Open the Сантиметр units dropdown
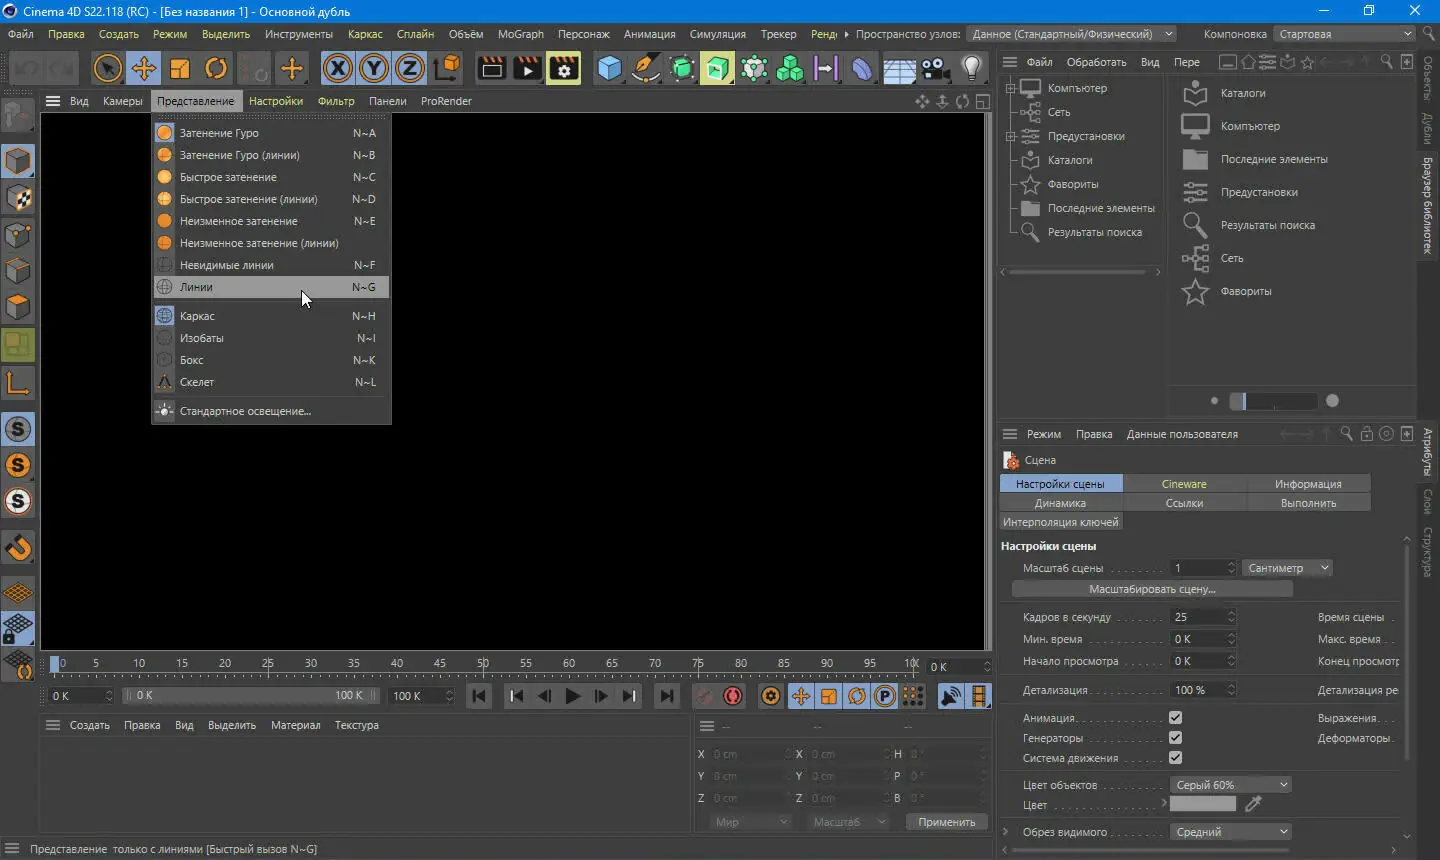The width and height of the screenshot is (1440, 860). (x=1288, y=568)
